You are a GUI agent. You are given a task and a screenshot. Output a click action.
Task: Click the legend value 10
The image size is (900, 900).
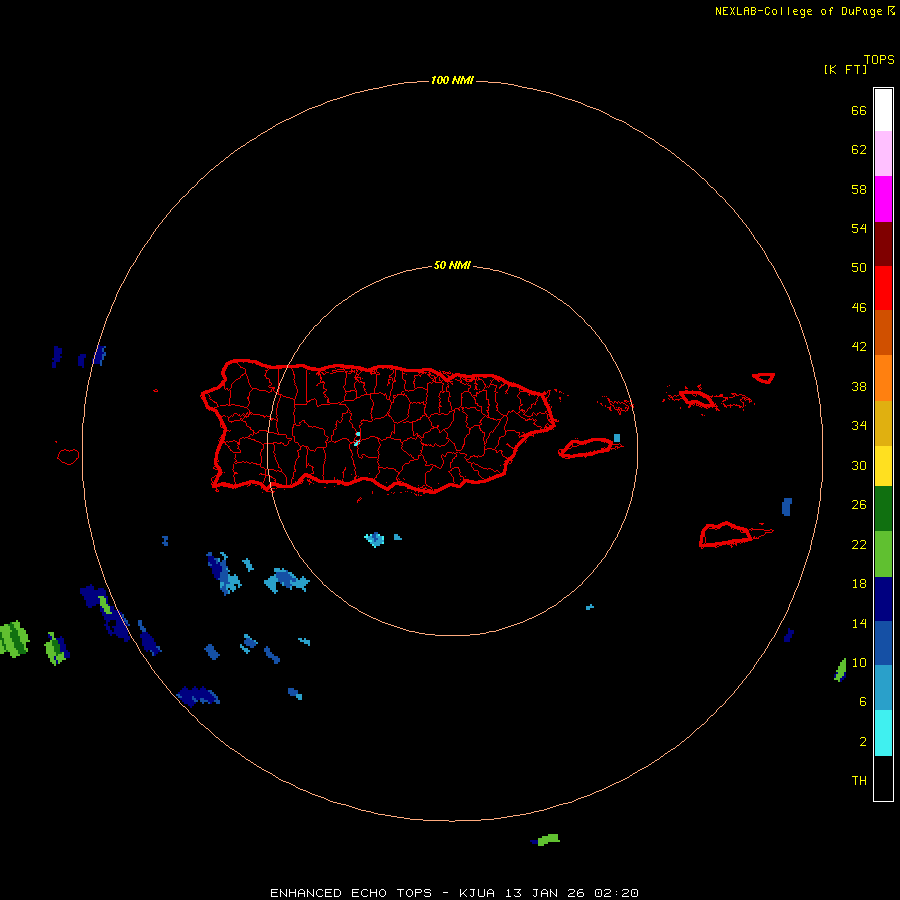[x=859, y=662]
